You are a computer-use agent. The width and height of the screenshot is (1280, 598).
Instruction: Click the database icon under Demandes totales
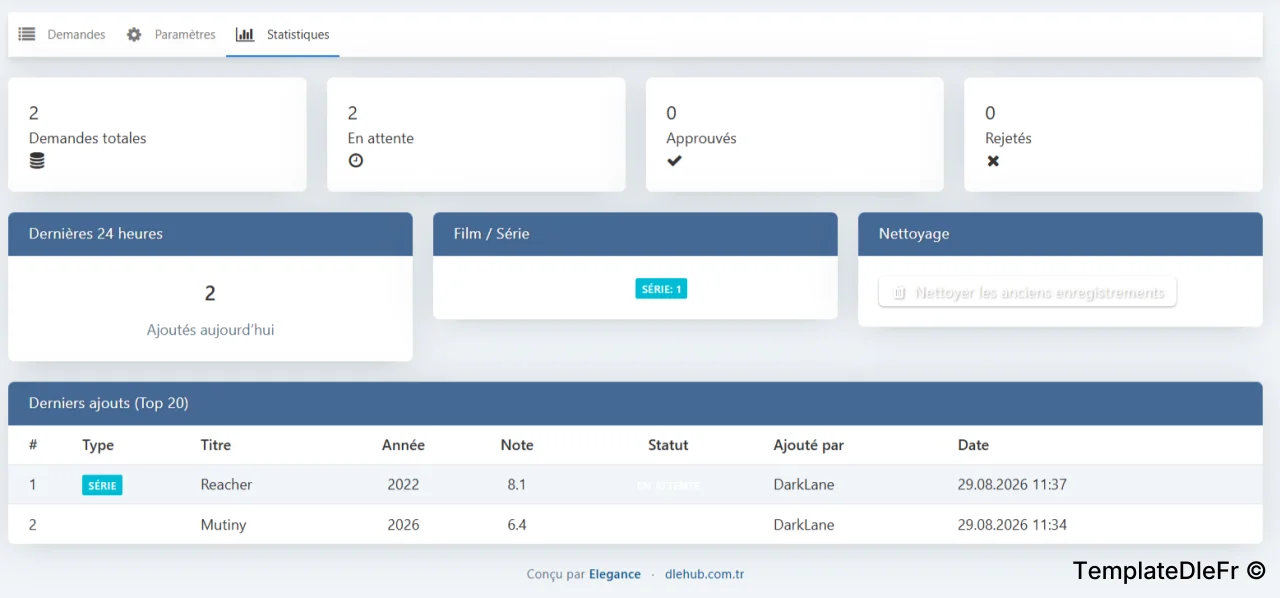click(37, 160)
